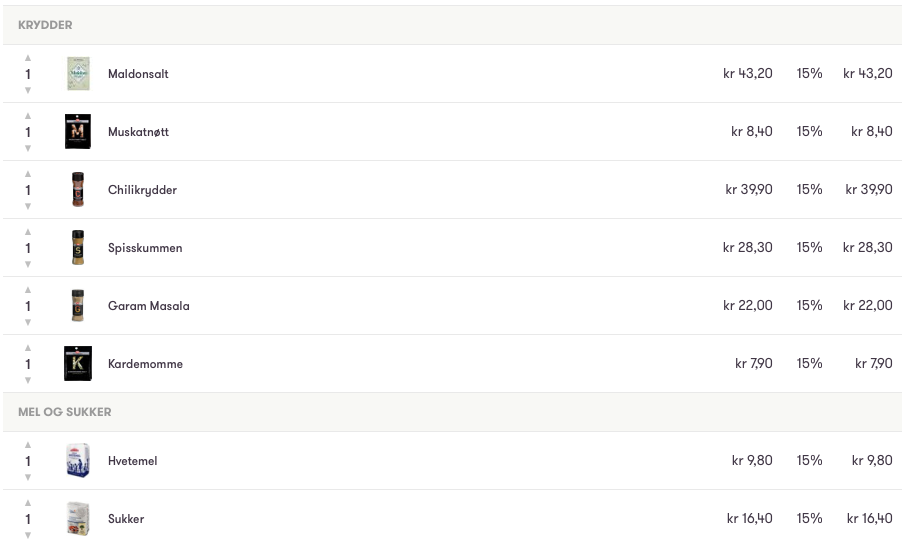Increase Maldonsalt quantity with up arrow
The height and width of the screenshot is (546, 902).
tap(28, 58)
